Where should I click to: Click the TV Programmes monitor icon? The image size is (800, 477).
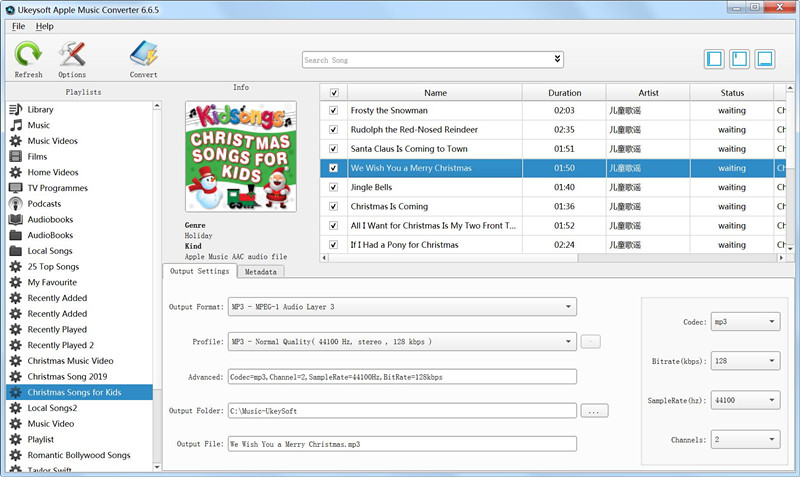16,188
